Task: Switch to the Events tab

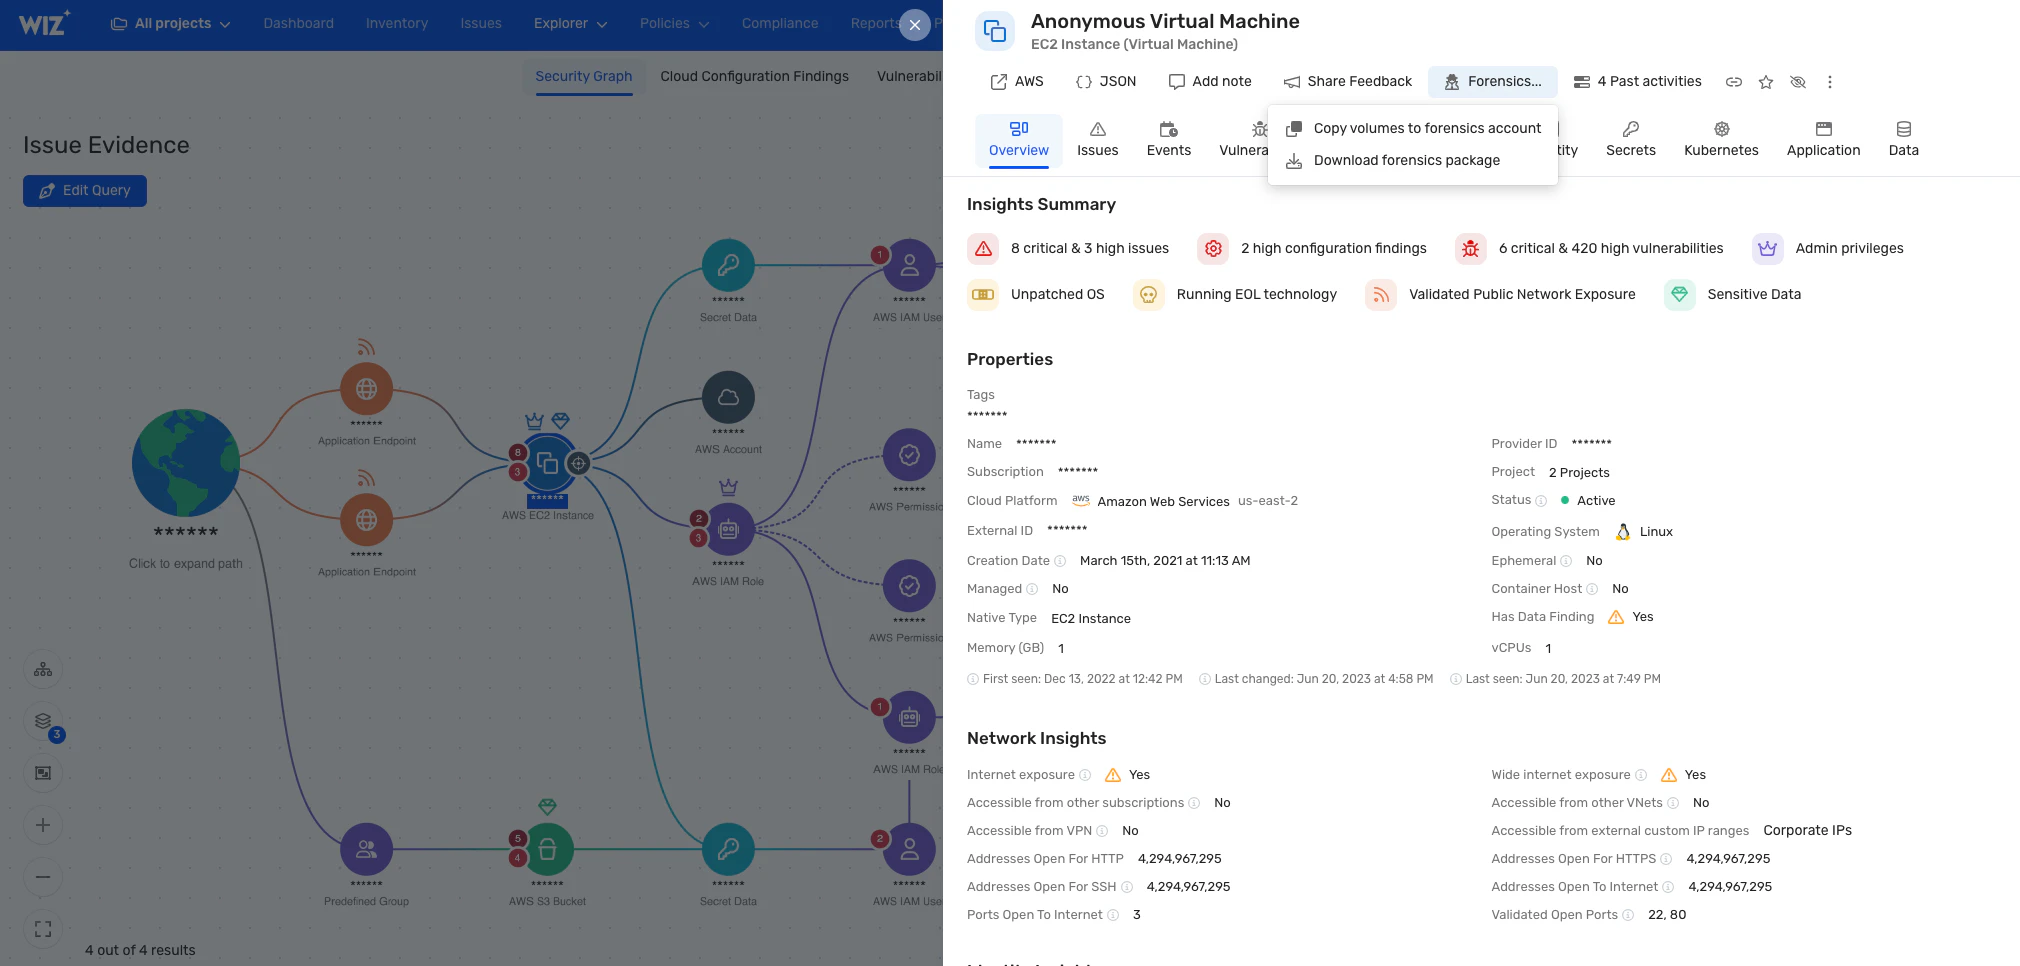Action: pyautogui.click(x=1169, y=140)
